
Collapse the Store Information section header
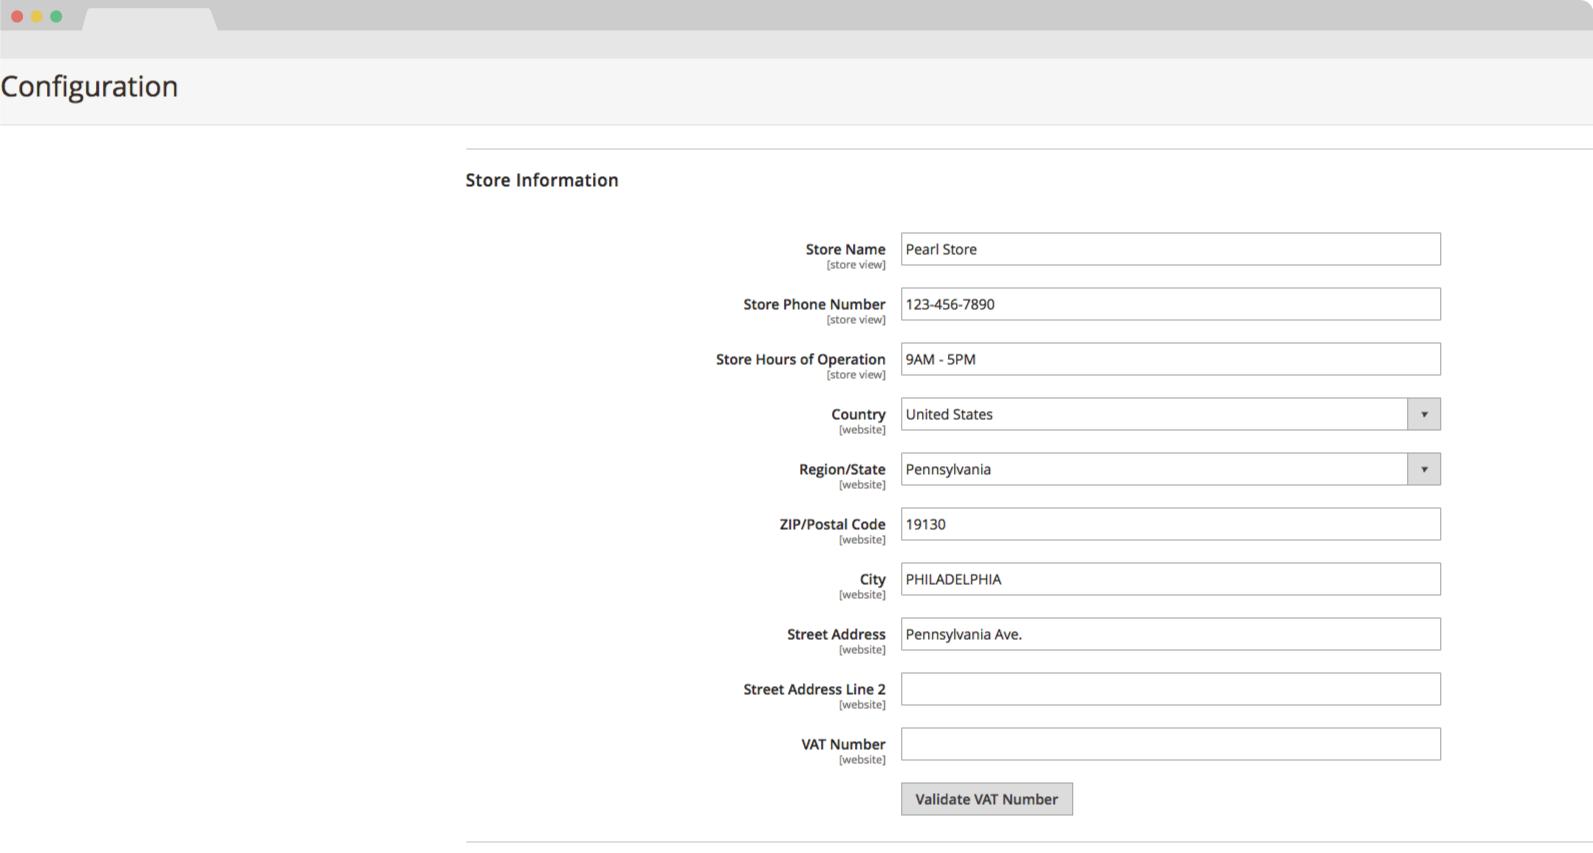(542, 180)
